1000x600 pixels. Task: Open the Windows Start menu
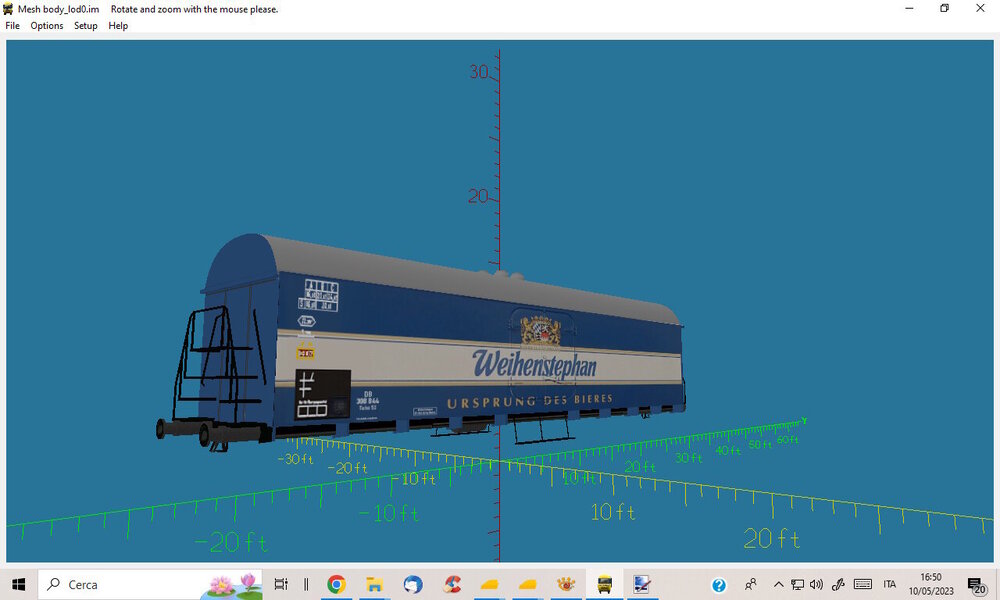pyautogui.click(x=18, y=584)
